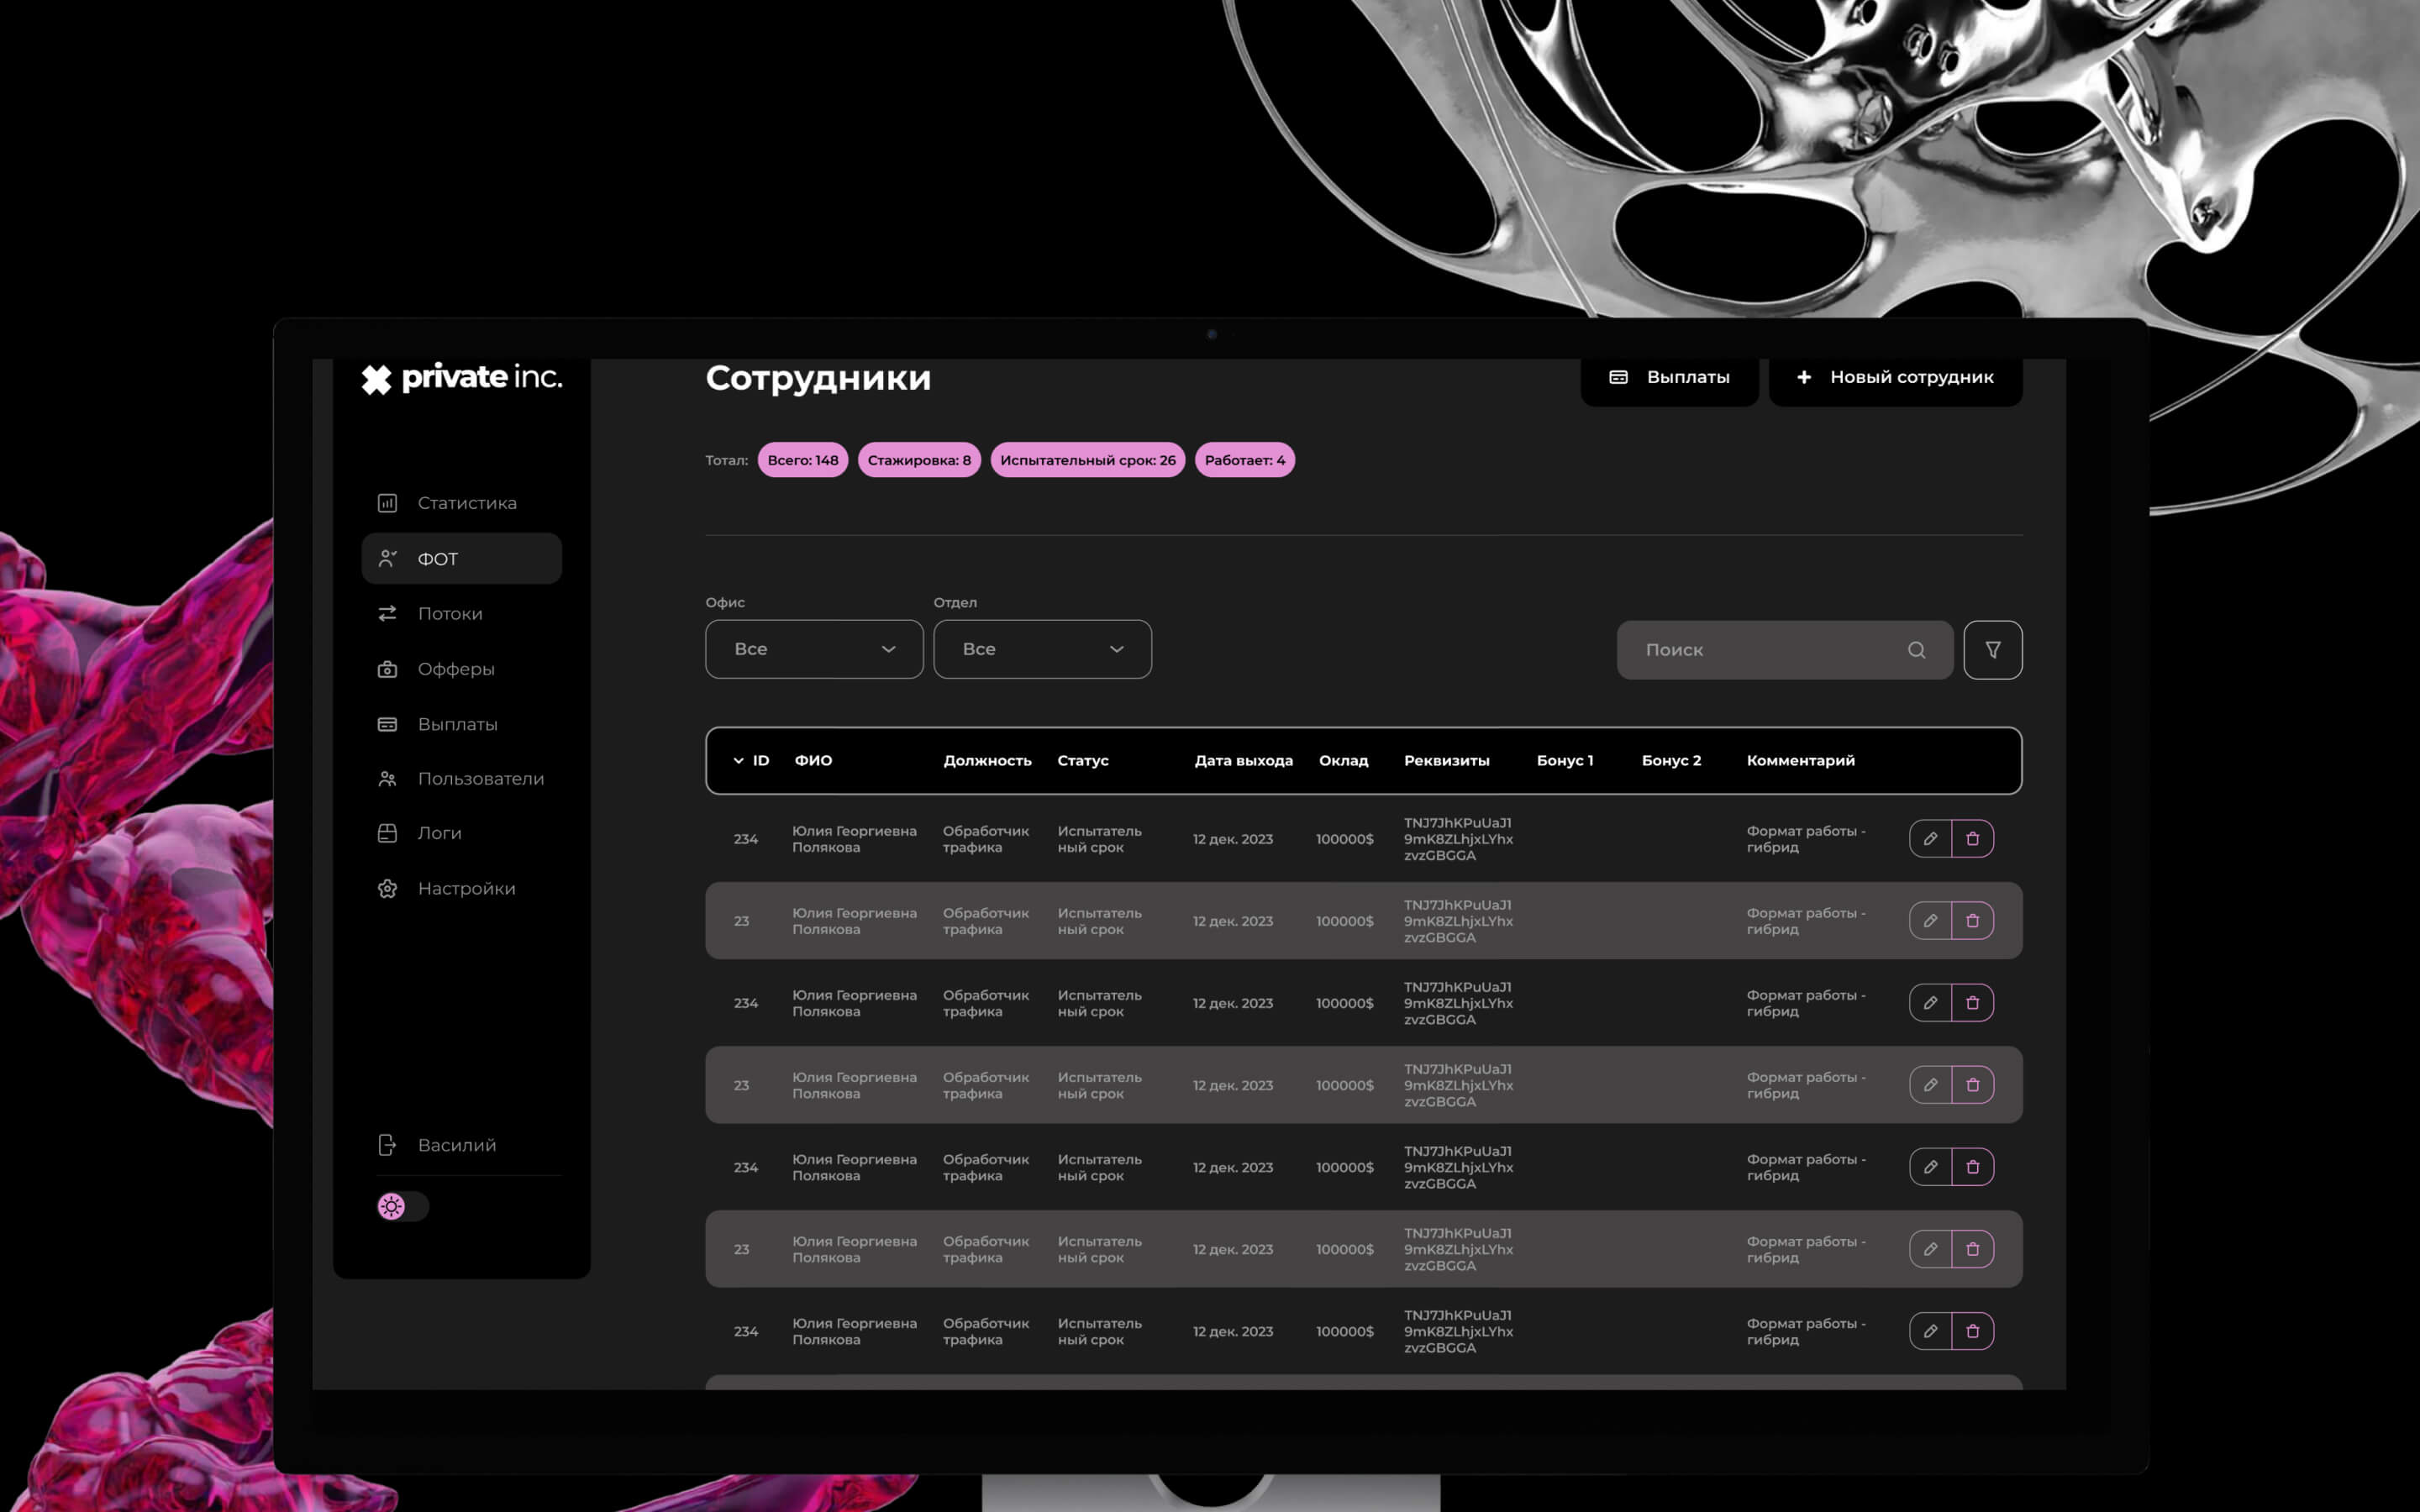Select the Испытательный срок: 26 pink chip

click(1087, 460)
